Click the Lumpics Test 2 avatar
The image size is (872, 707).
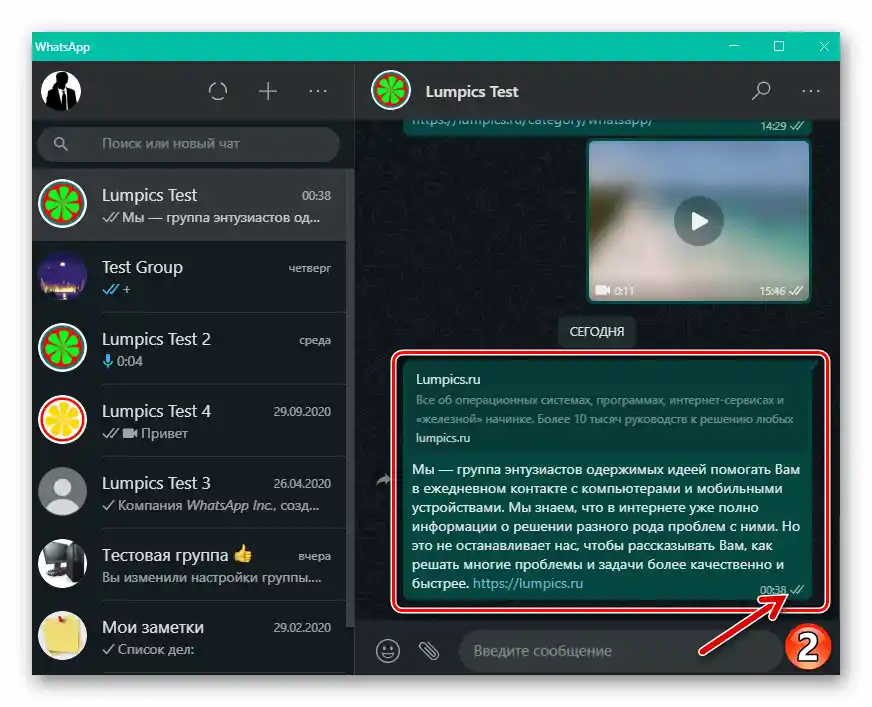point(62,348)
